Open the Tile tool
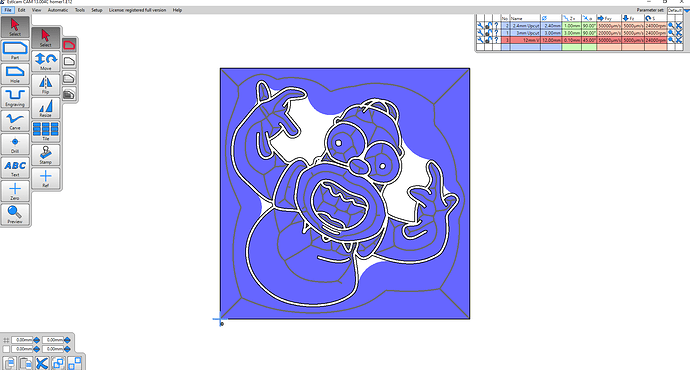 (x=46, y=131)
